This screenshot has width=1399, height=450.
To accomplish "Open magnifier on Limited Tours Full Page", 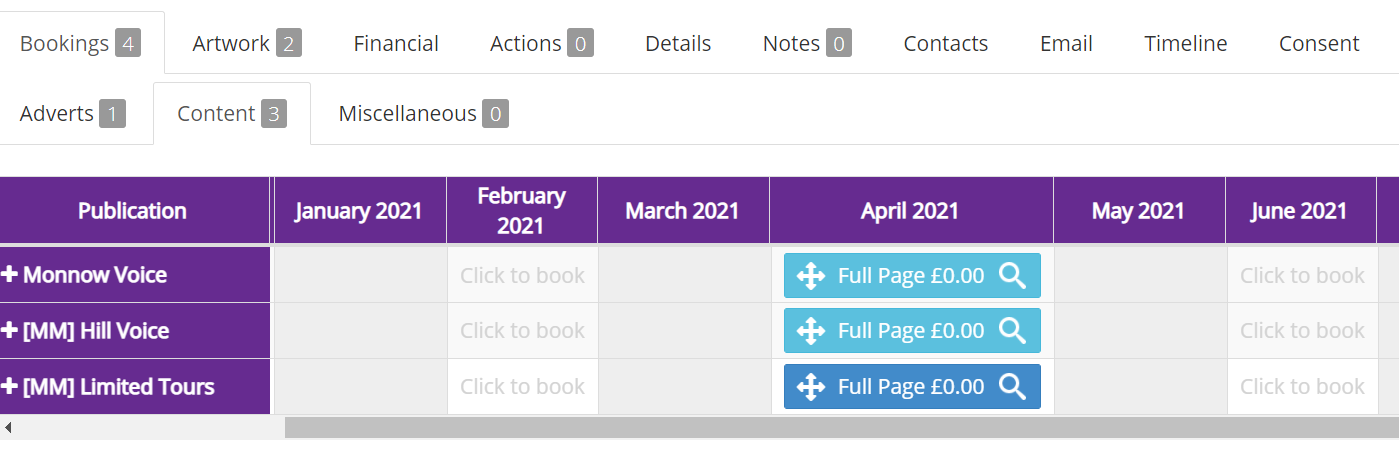I will (1012, 387).
